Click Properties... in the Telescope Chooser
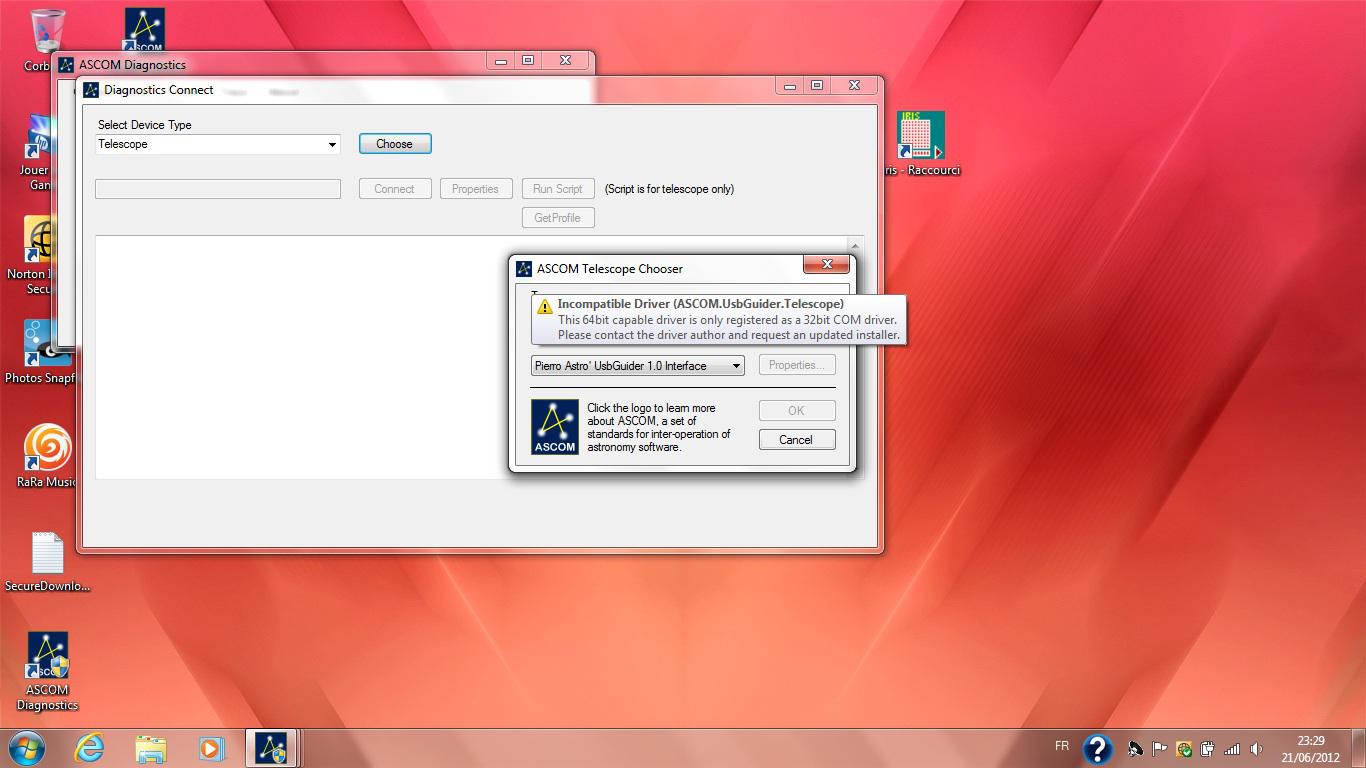1366x768 pixels. 797,365
